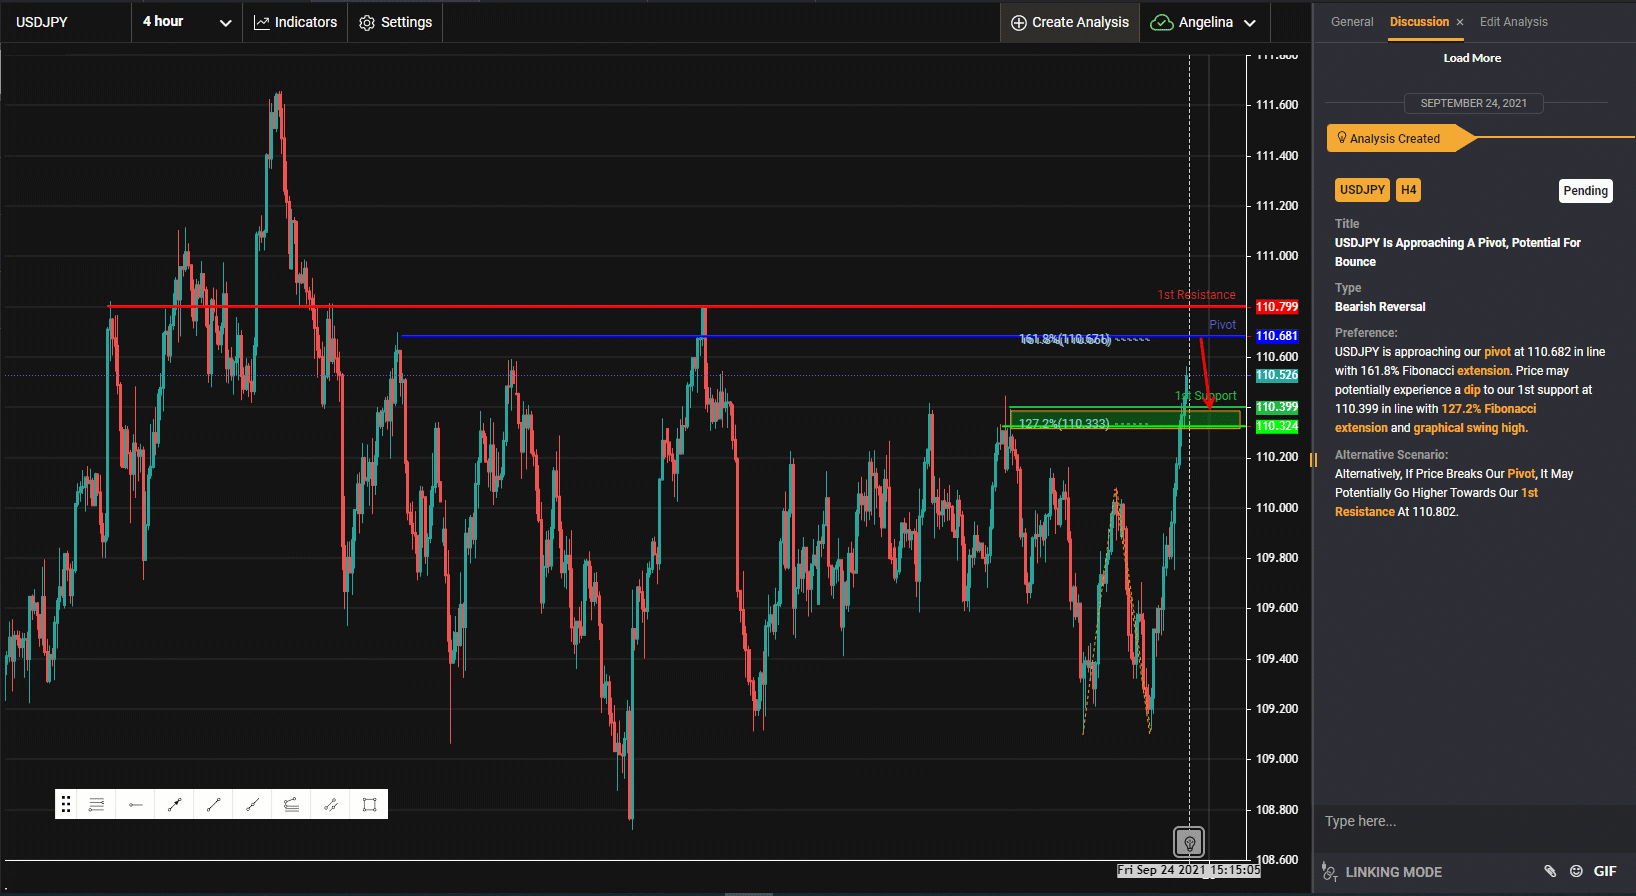The image size is (1636, 896).
Task: Switch to the Edit Analysis tab
Action: (x=1513, y=22)
